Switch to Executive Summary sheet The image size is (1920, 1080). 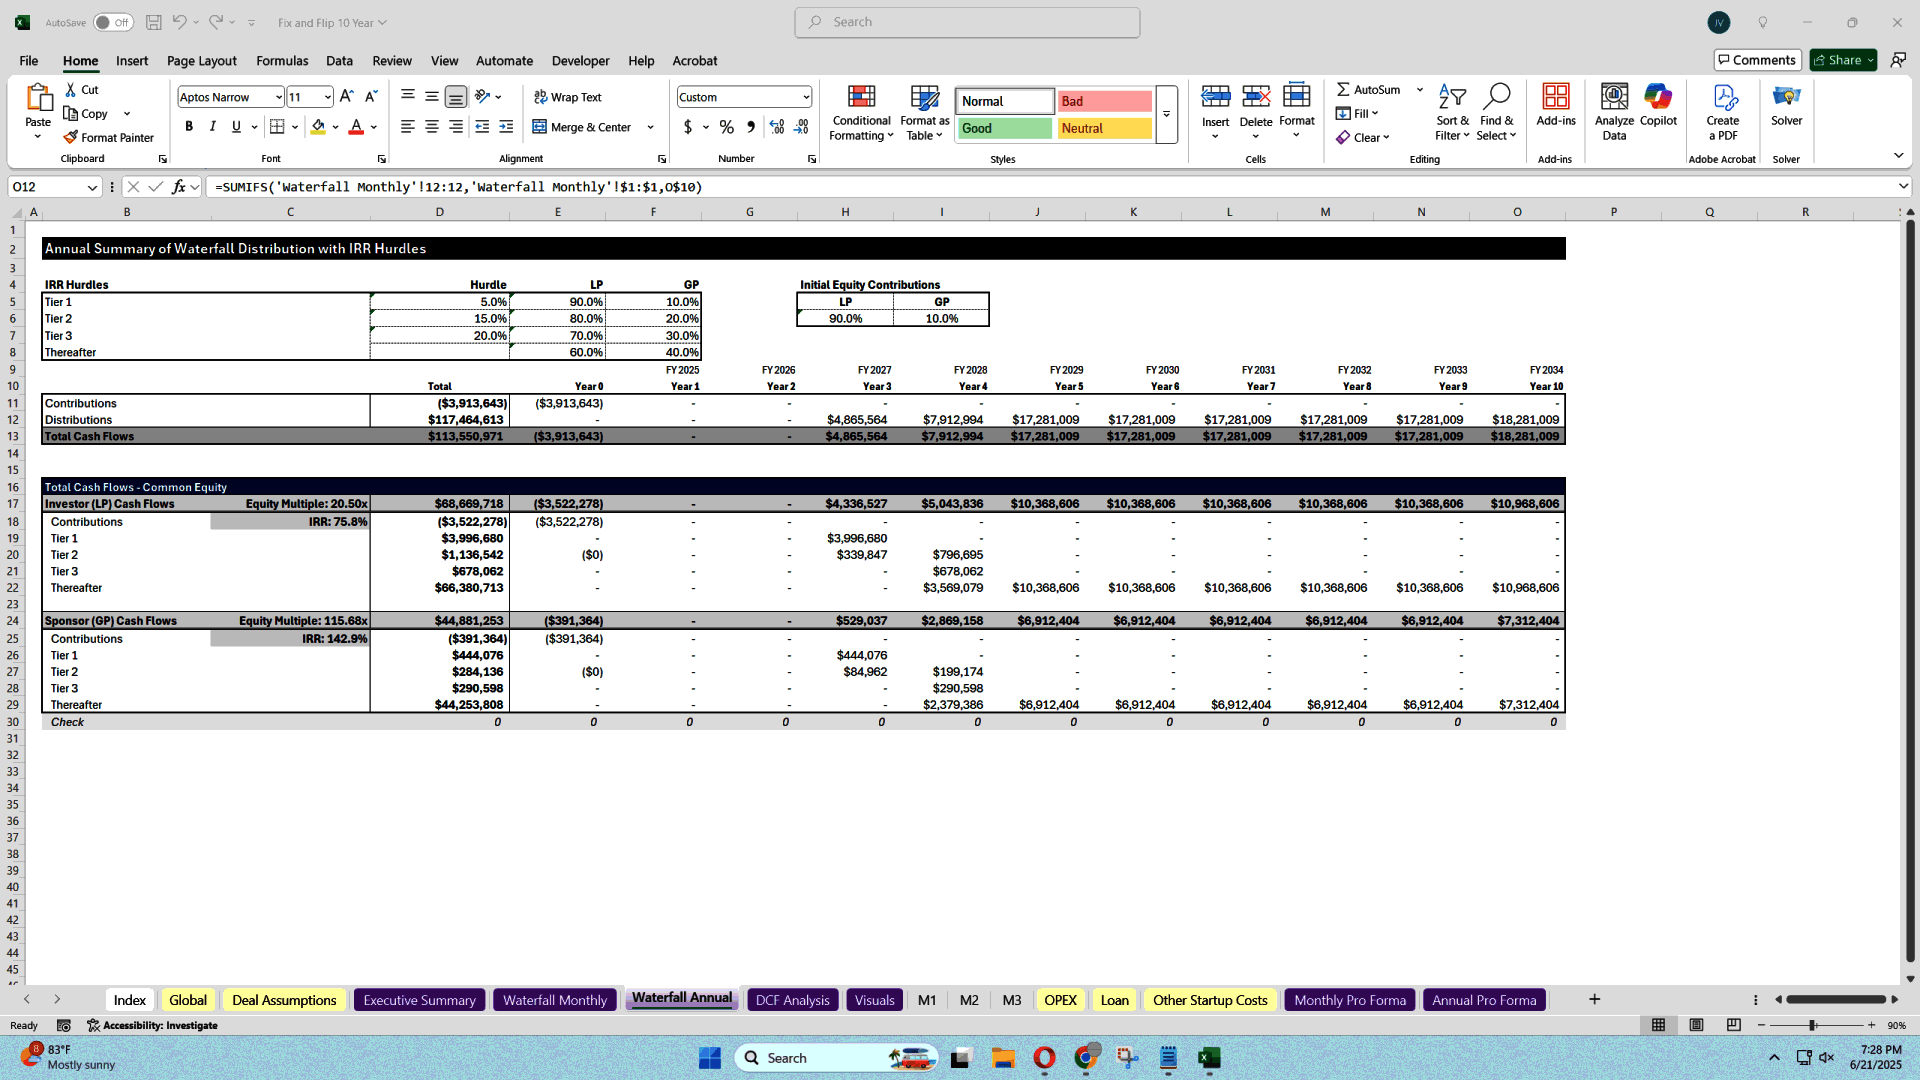point(419,1000)
